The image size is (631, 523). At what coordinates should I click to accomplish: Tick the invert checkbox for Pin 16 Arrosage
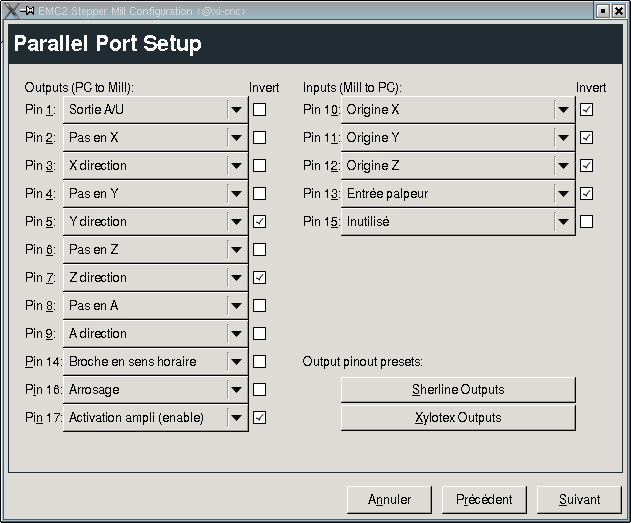tap(260, 389)
